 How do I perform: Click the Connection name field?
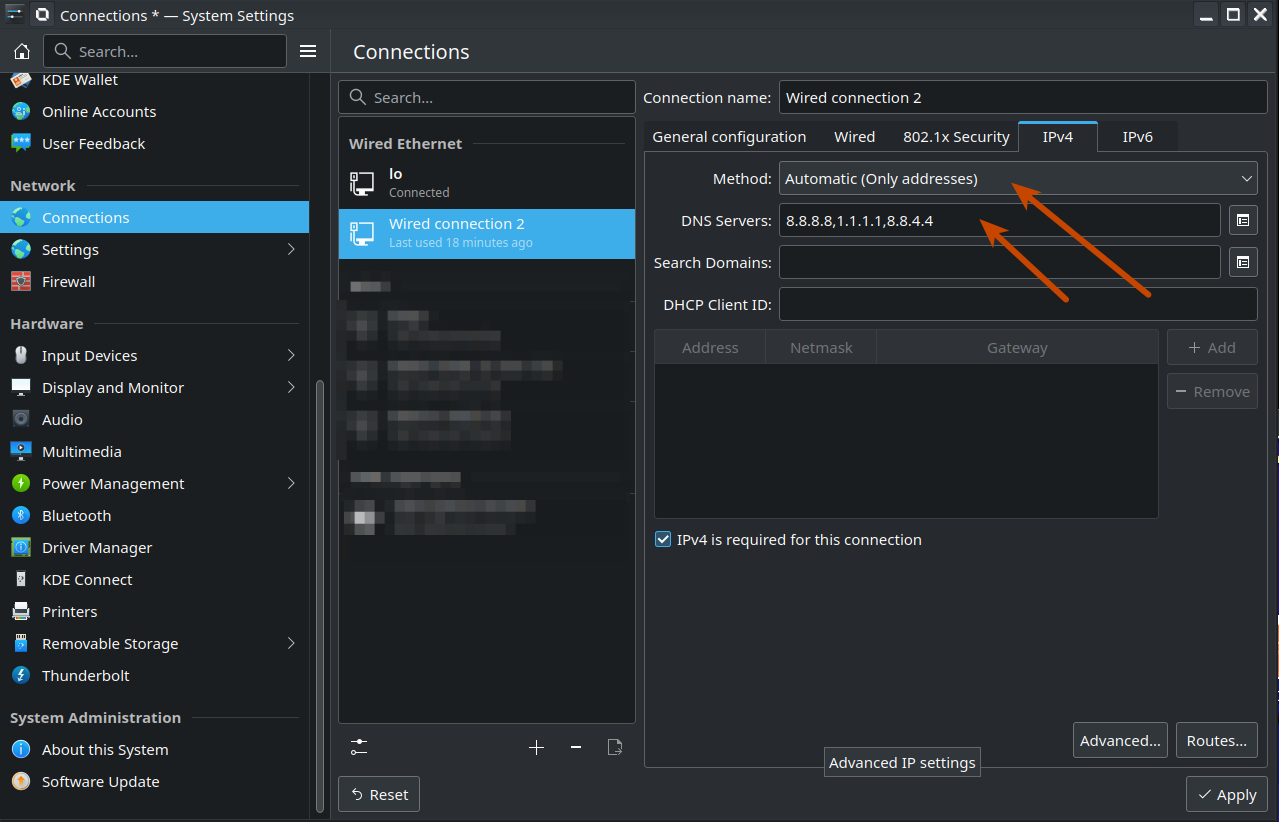point(1023,98)
